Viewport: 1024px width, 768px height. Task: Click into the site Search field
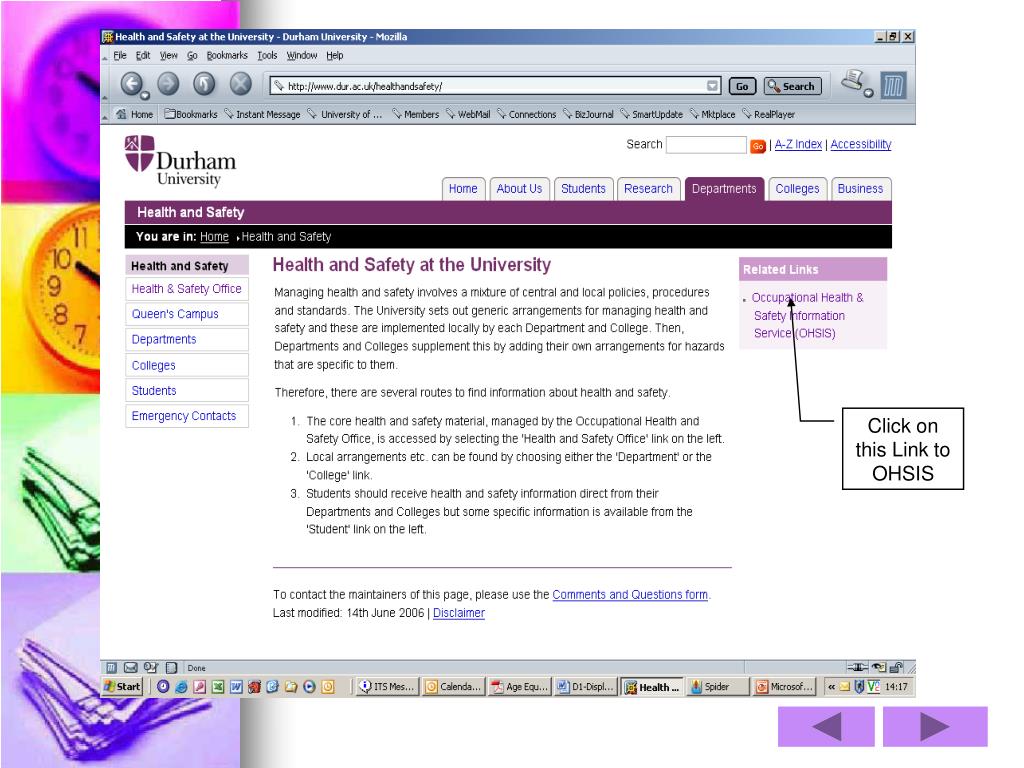pos(706,145)
